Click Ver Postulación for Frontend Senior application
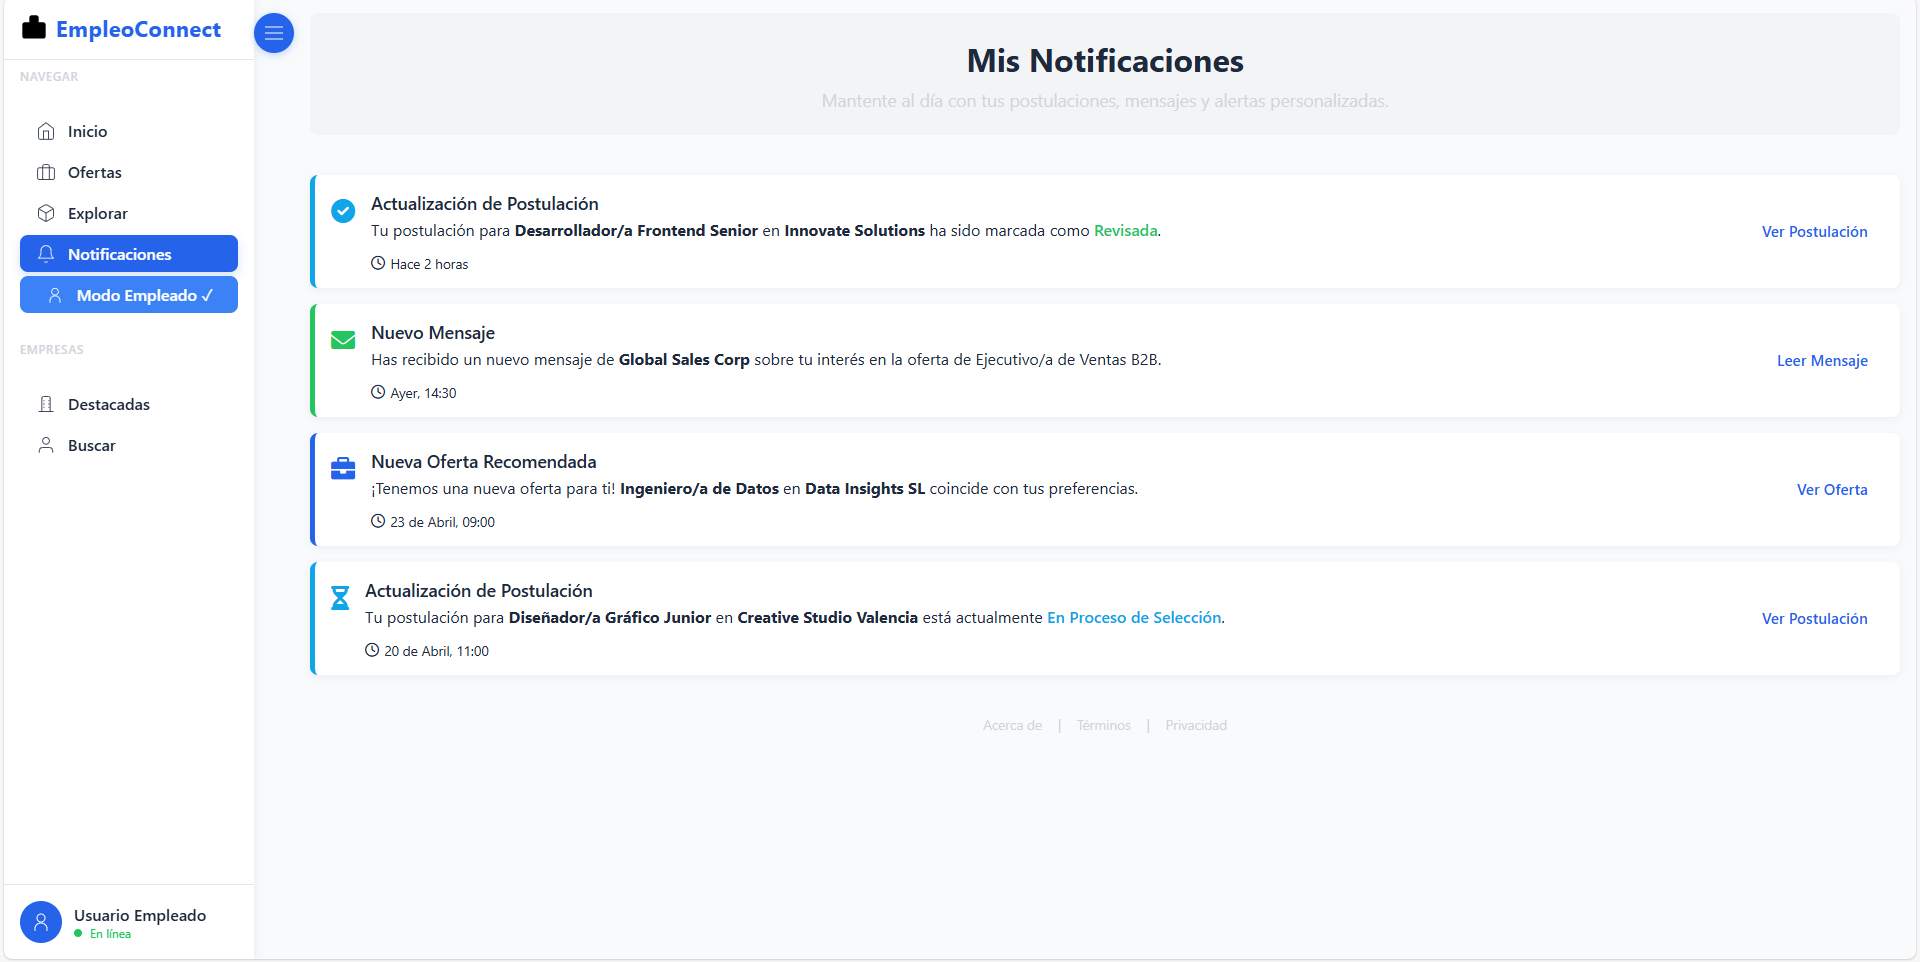The width and height of the screenshot is (1920, 962). 1814,232
